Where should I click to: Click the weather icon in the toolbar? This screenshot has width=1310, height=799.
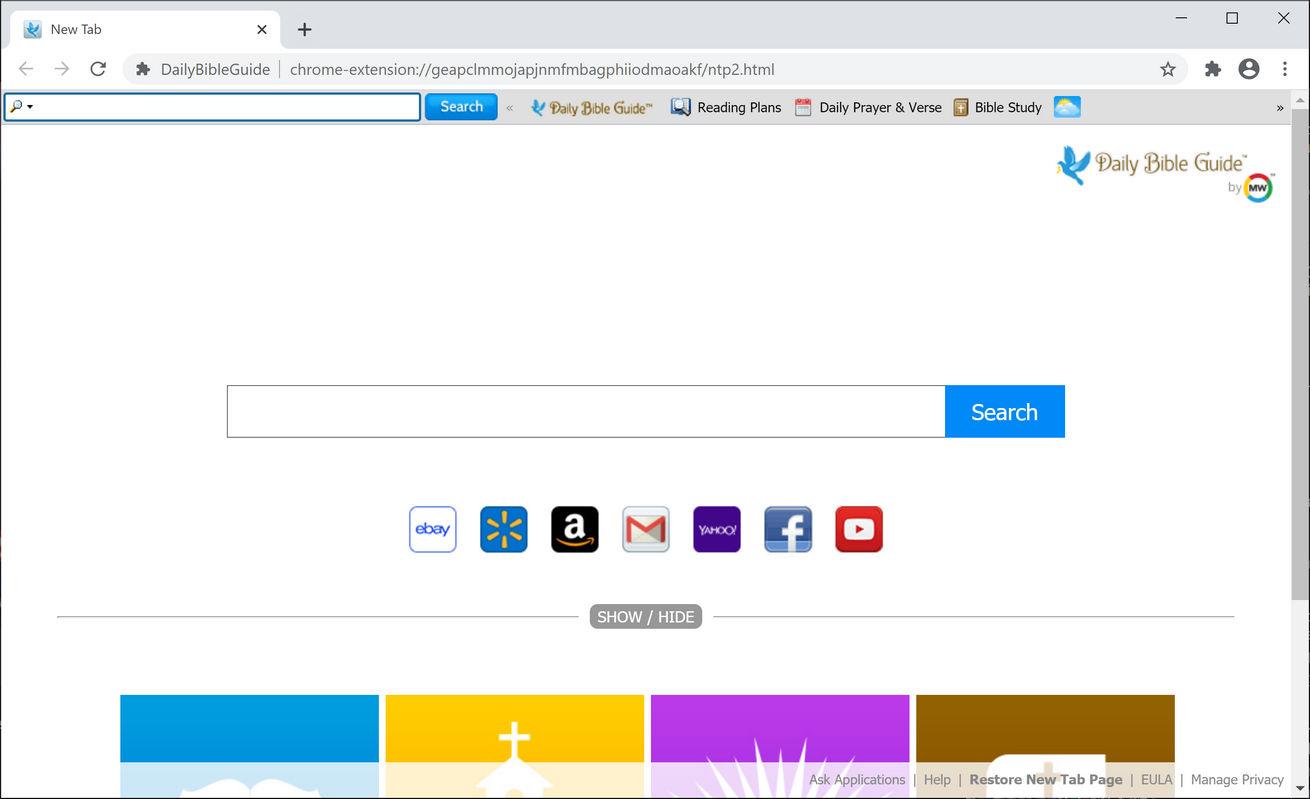pyautogui.click(x=1067, y=107)
